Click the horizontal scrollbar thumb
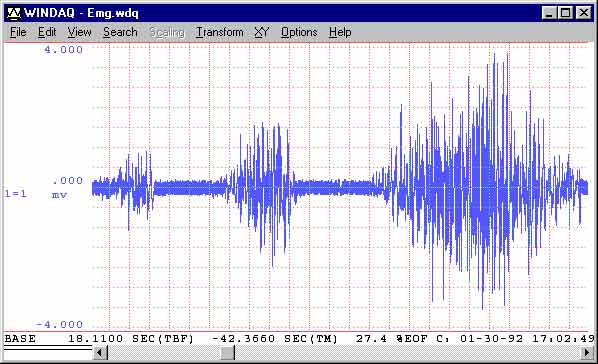The width and height of the screenshot is (598, 364). (228, 353)
